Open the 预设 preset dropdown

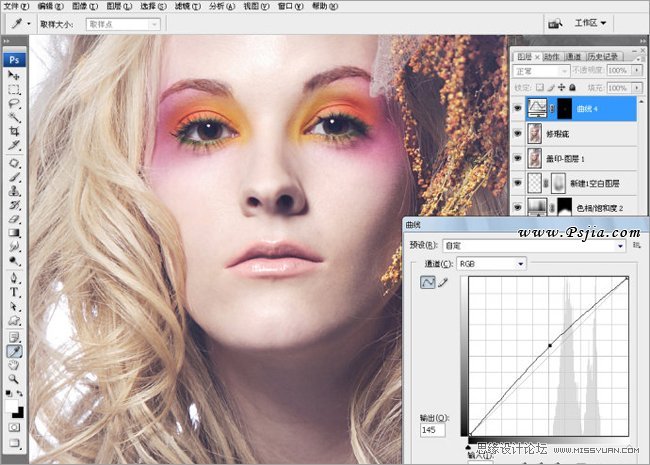(x=620, y=245)
